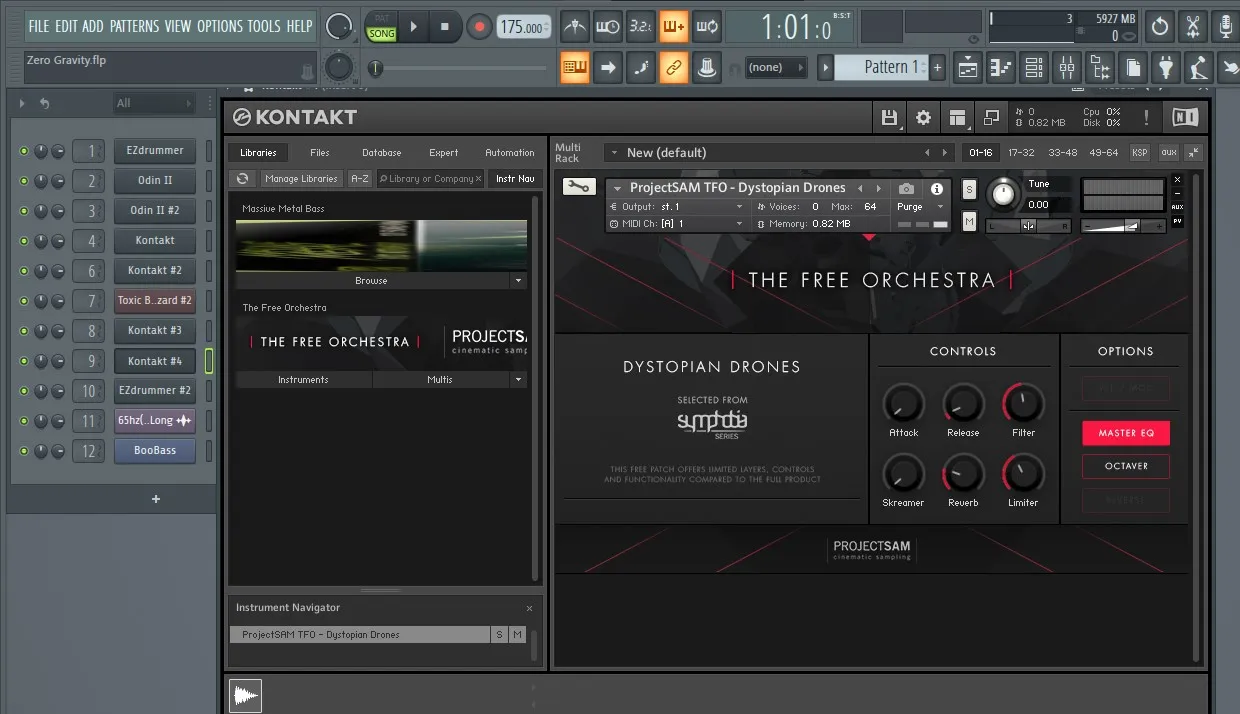Click the Kontakt library refresh icon
1240x714 pixels.
(x=242, y=179)
